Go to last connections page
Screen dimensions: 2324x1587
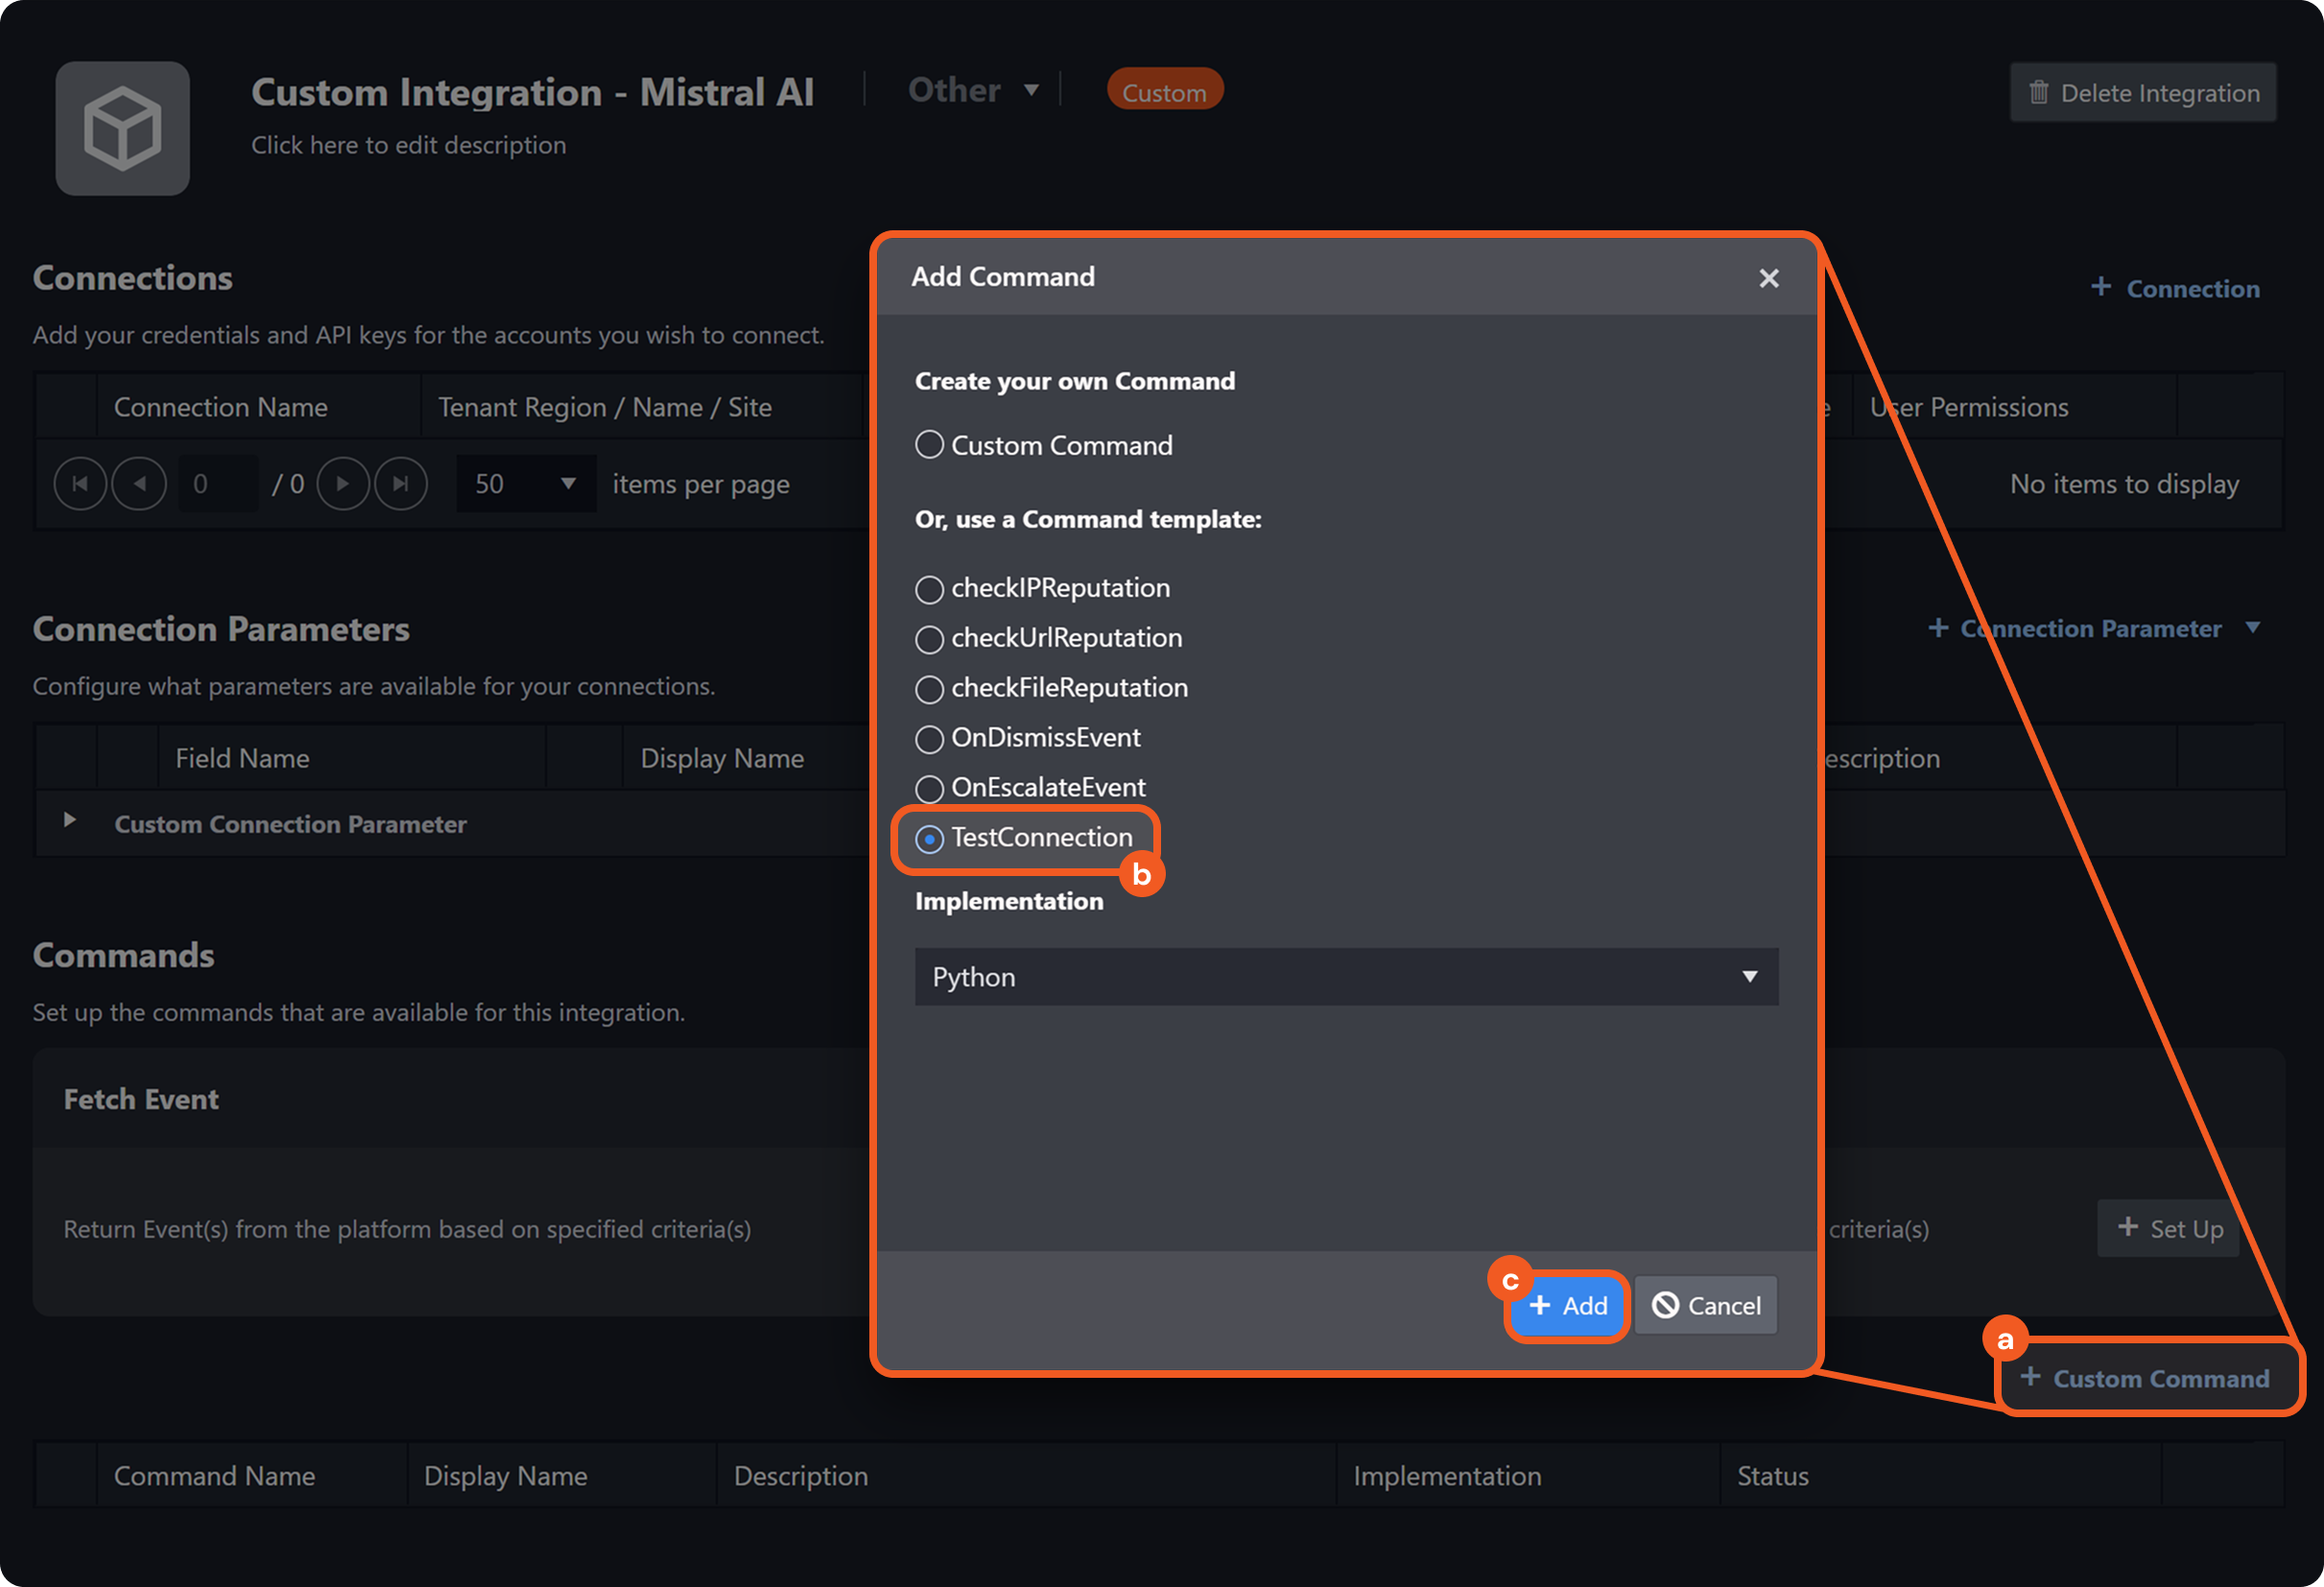point(401,484)
